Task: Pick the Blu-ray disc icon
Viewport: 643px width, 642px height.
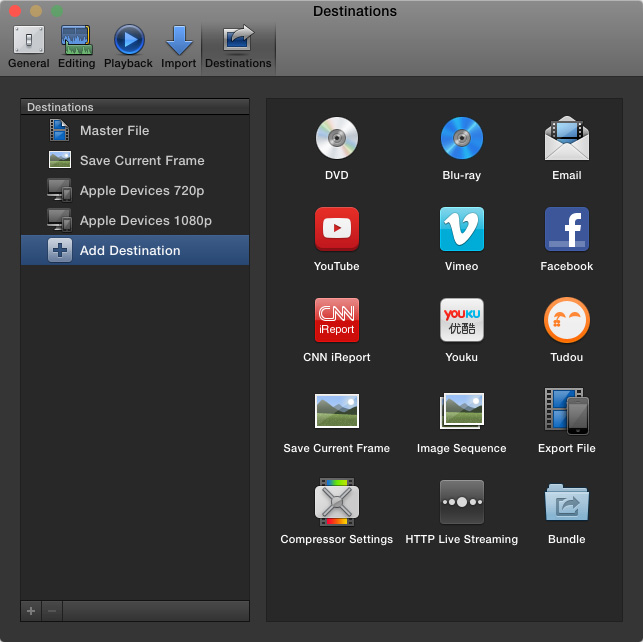Action: (x=462, y=138)
